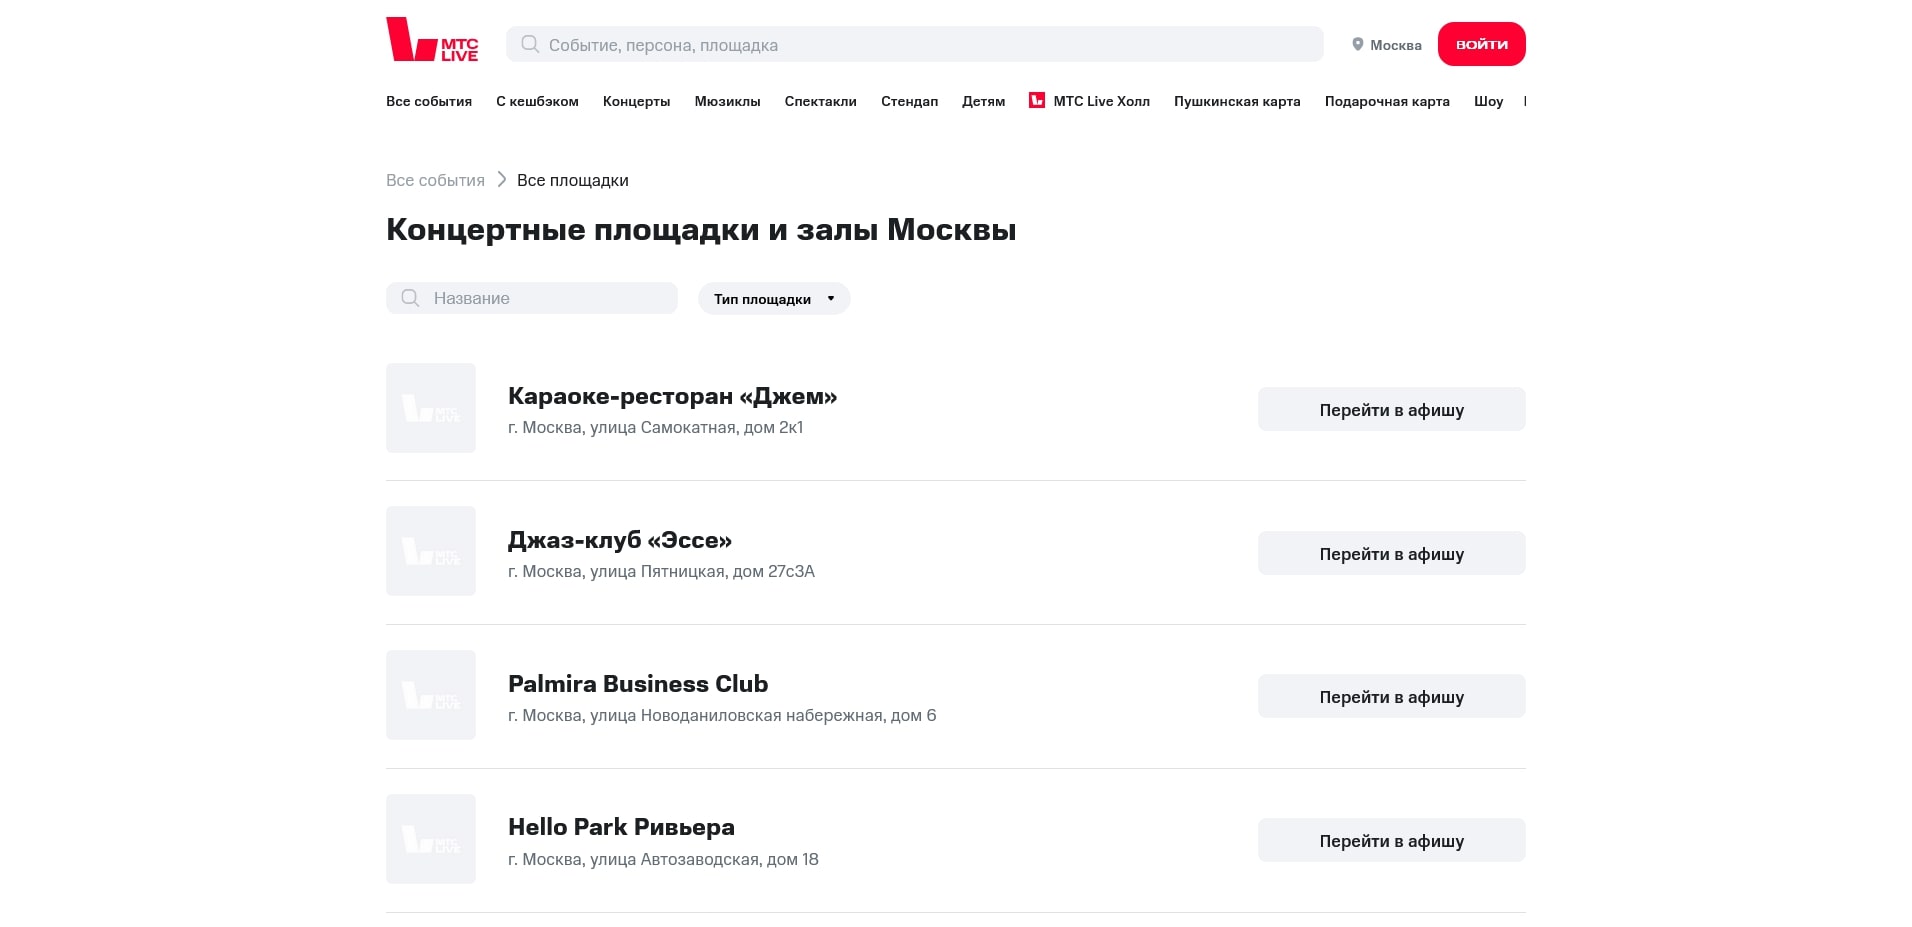The height and width of the screenshot is (927, 1912).
Task: Click the magnifier icon in the main search bar
Action: point(530,44)
